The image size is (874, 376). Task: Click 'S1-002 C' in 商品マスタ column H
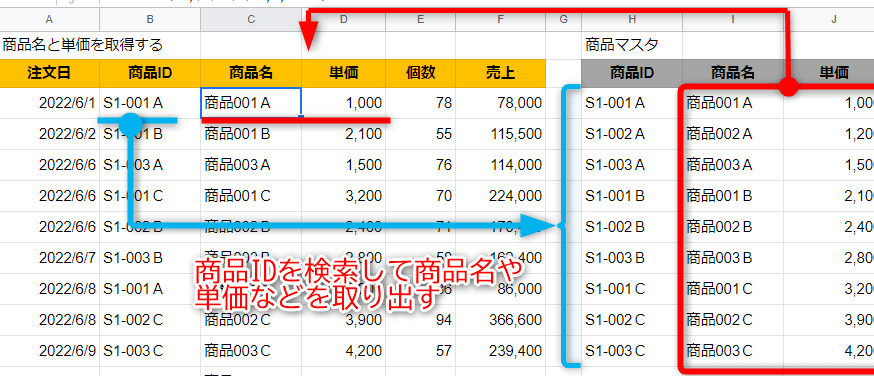tap(632, 320)
